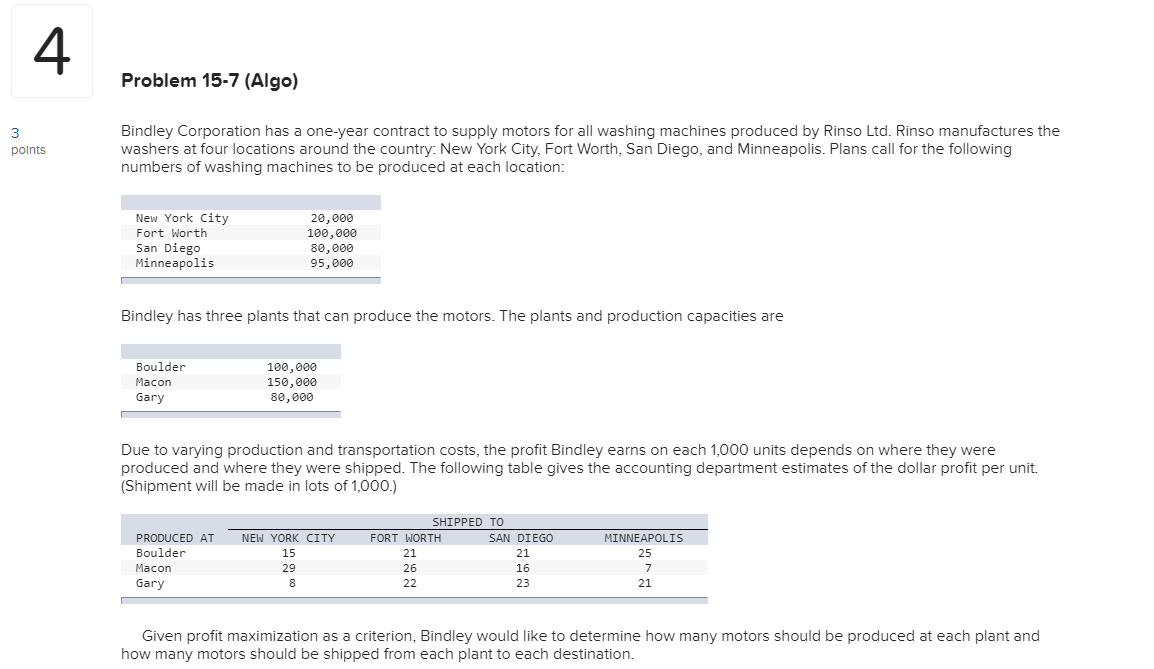This screenshot has width=1154, height=669.
Task: Select Boulder to Fort Worth profit 21
Action: point(410,553)
